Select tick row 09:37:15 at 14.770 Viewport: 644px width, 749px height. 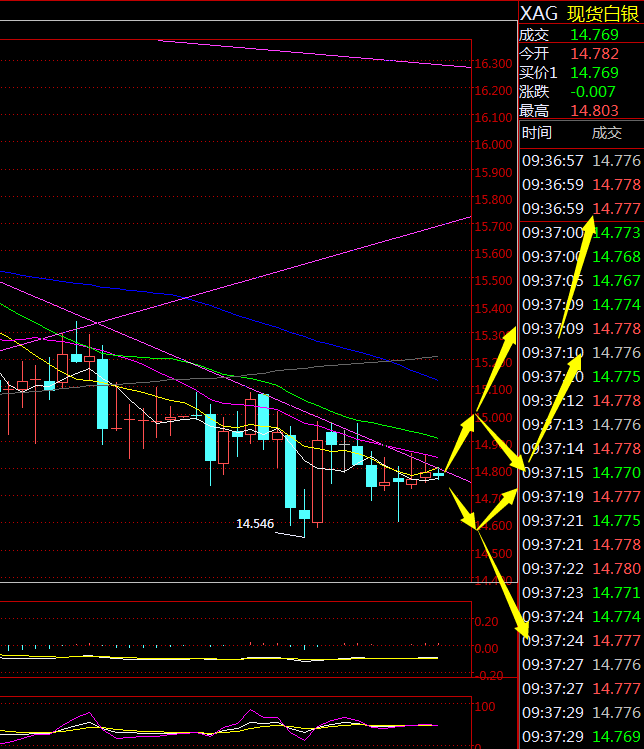[x=581, y=472]
